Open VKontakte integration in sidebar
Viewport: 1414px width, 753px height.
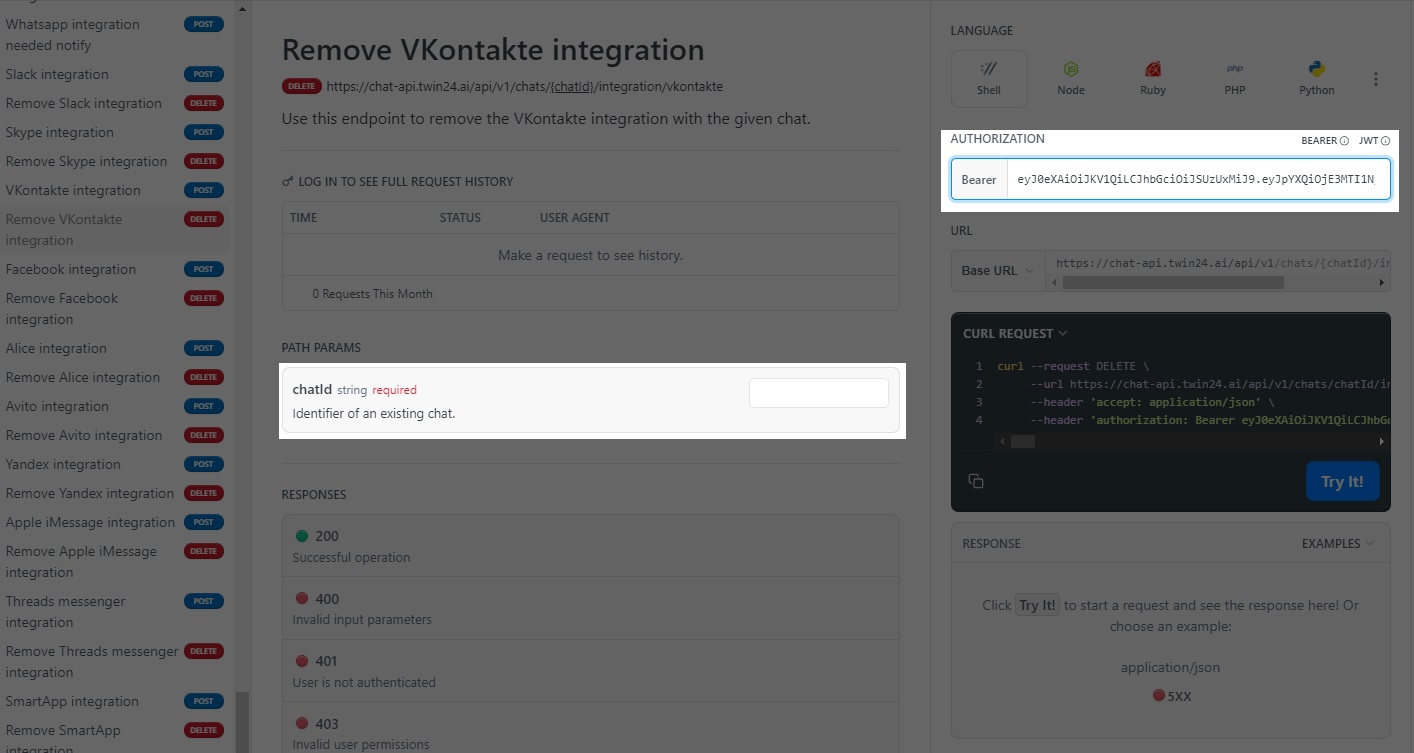click(115, 190)
